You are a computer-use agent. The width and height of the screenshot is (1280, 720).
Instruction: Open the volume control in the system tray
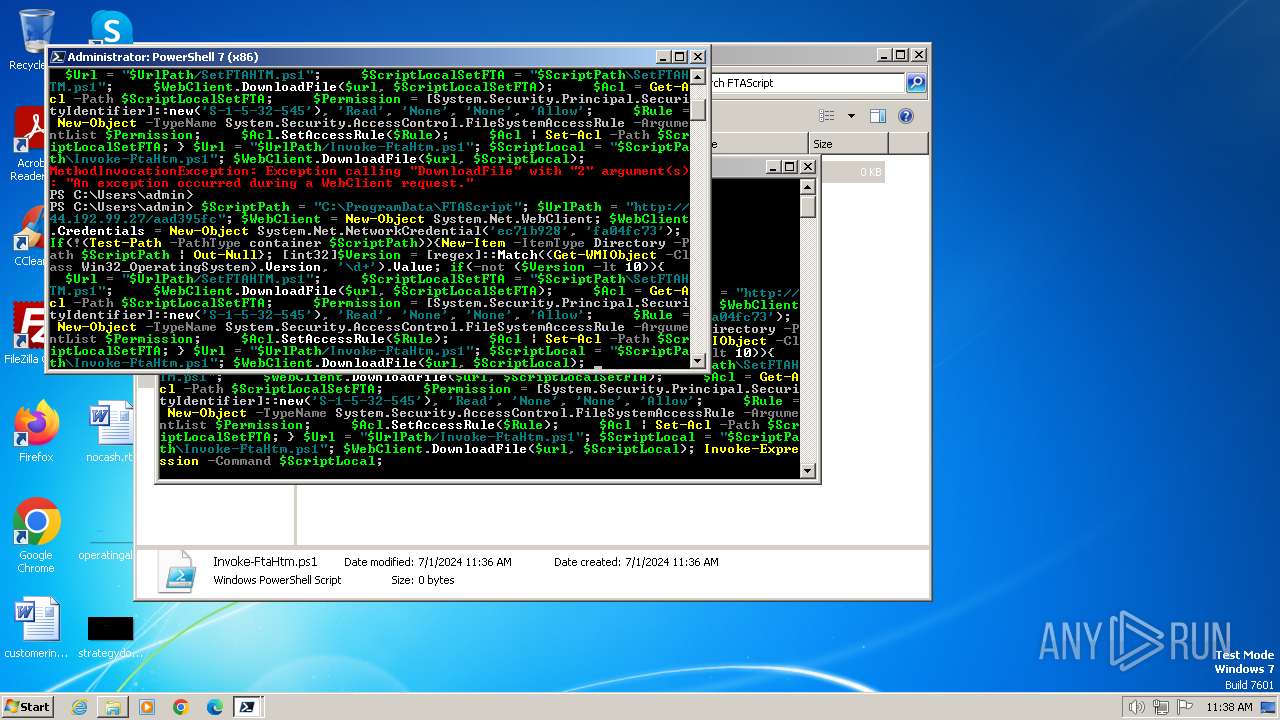1136,707
